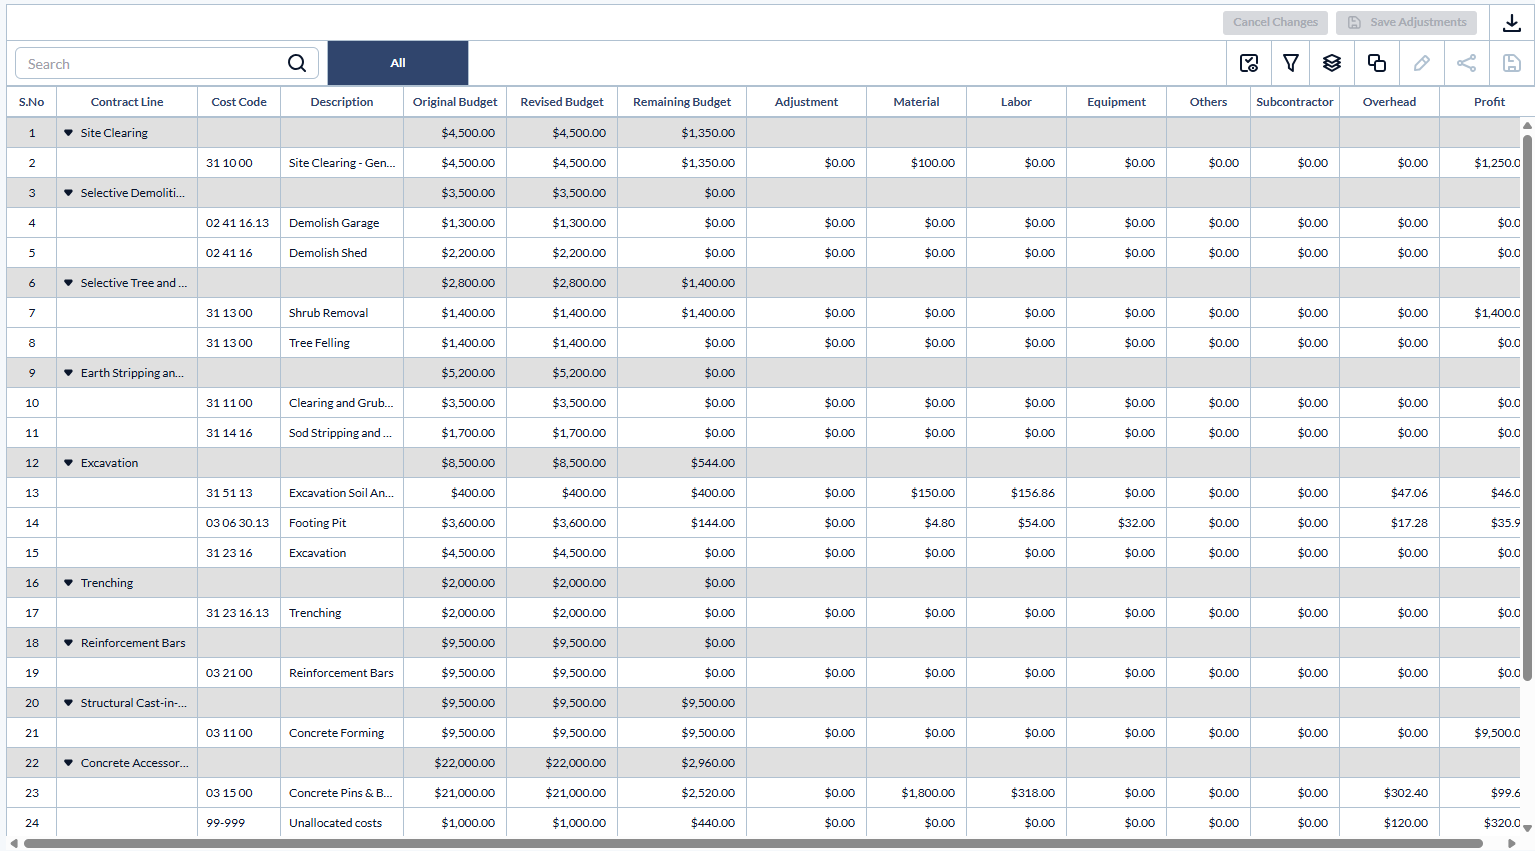Click the $302.40 Overhead cell

(1389, 793)
